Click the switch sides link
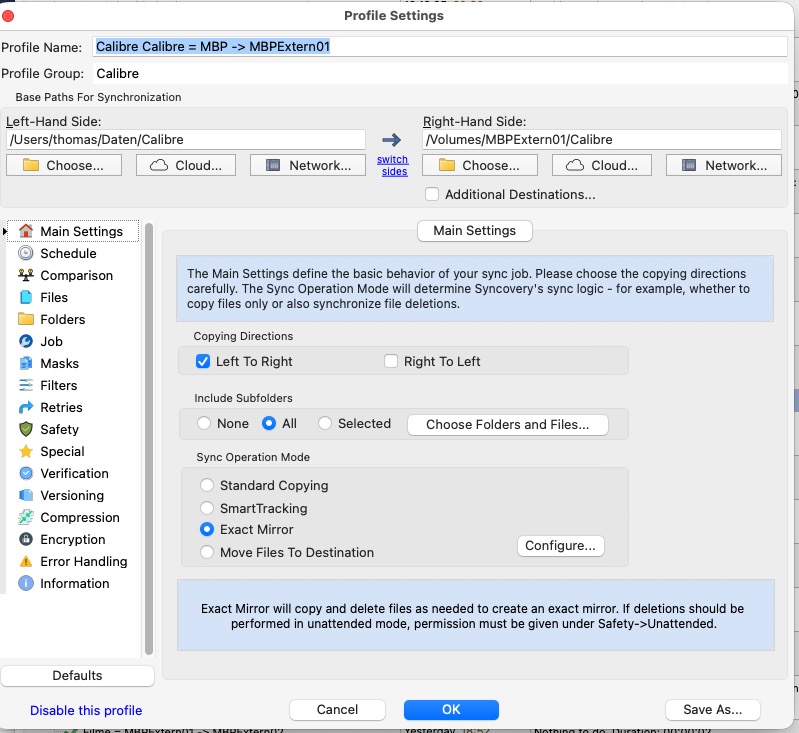Viewport: 799px width, 733px height. pos(392,166)
